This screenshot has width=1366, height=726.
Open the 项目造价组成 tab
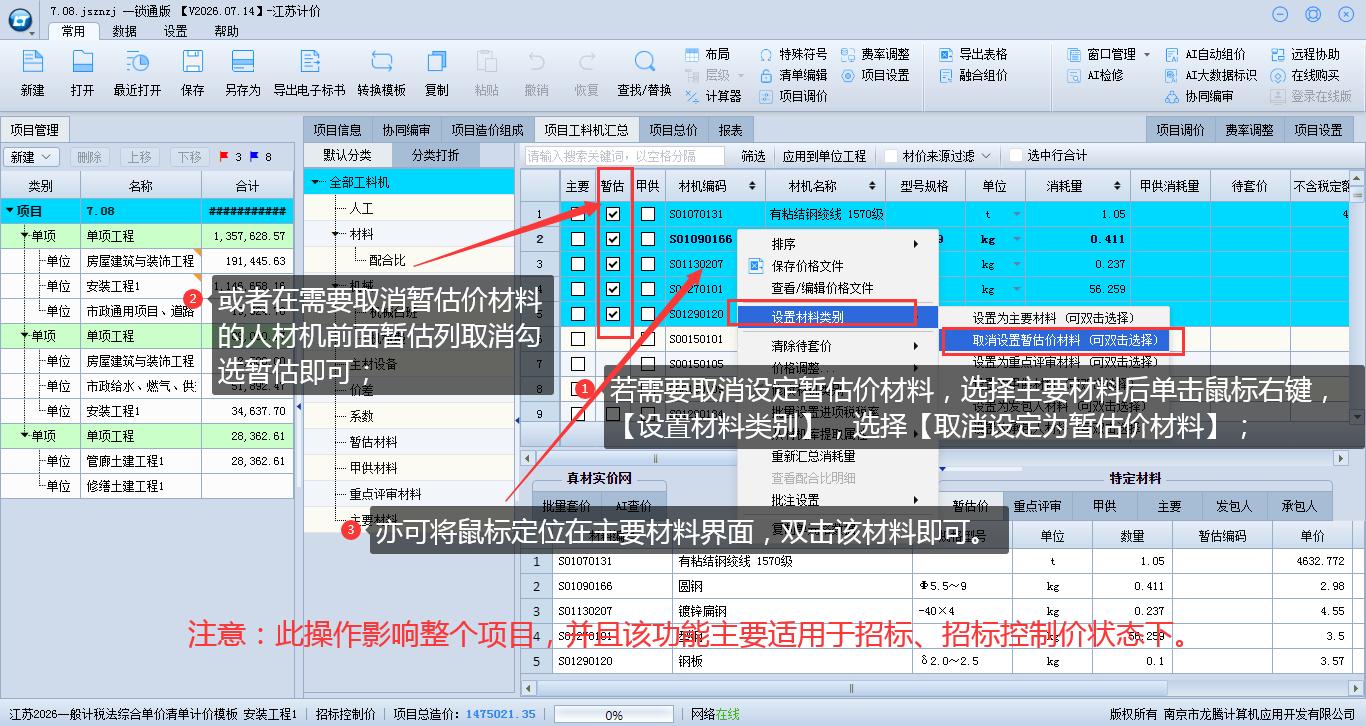click(x=486, y=130)
